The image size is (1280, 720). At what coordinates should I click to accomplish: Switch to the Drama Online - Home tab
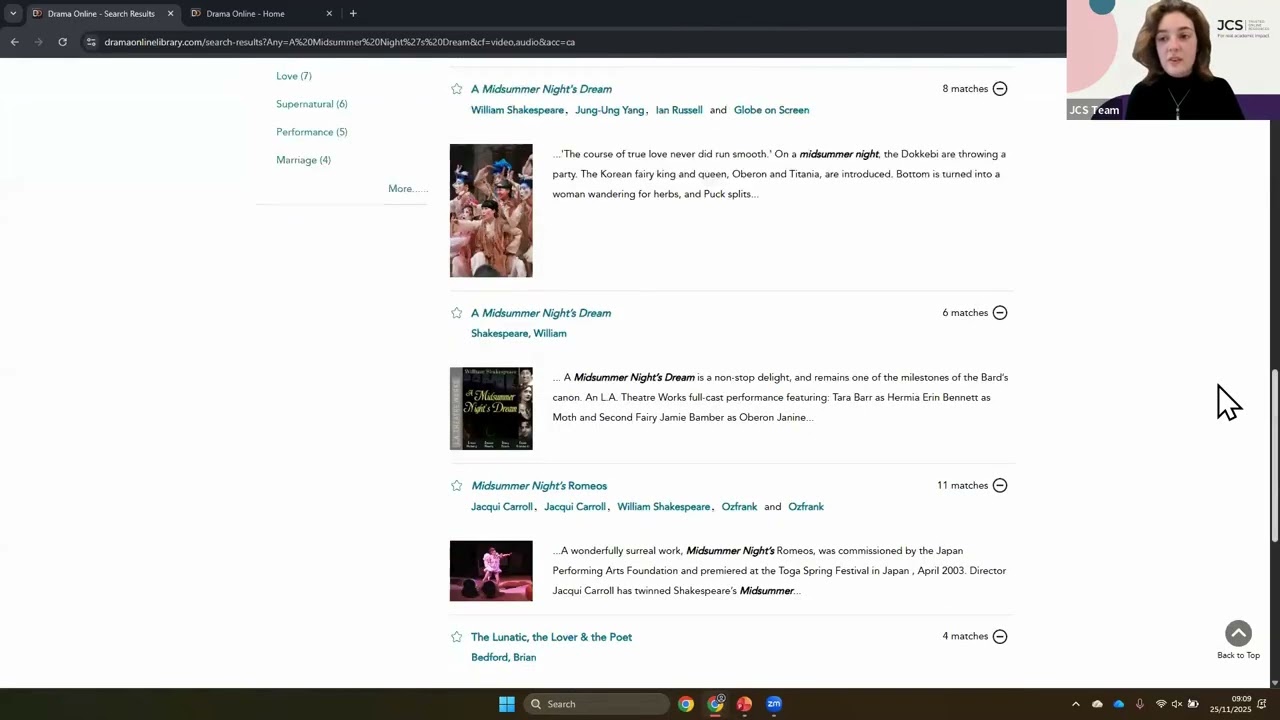tap(260, 13)
